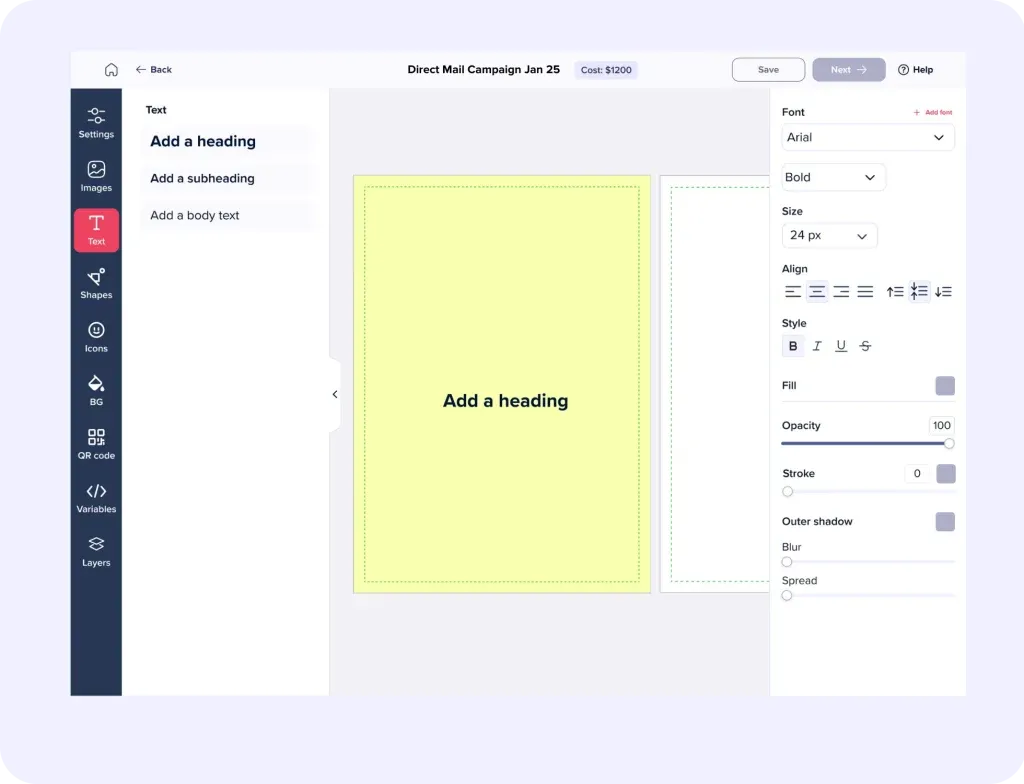Expand the Bold font weight dropdown
The height and width of the screenshot is (784, 1024).
click(833, 177)
